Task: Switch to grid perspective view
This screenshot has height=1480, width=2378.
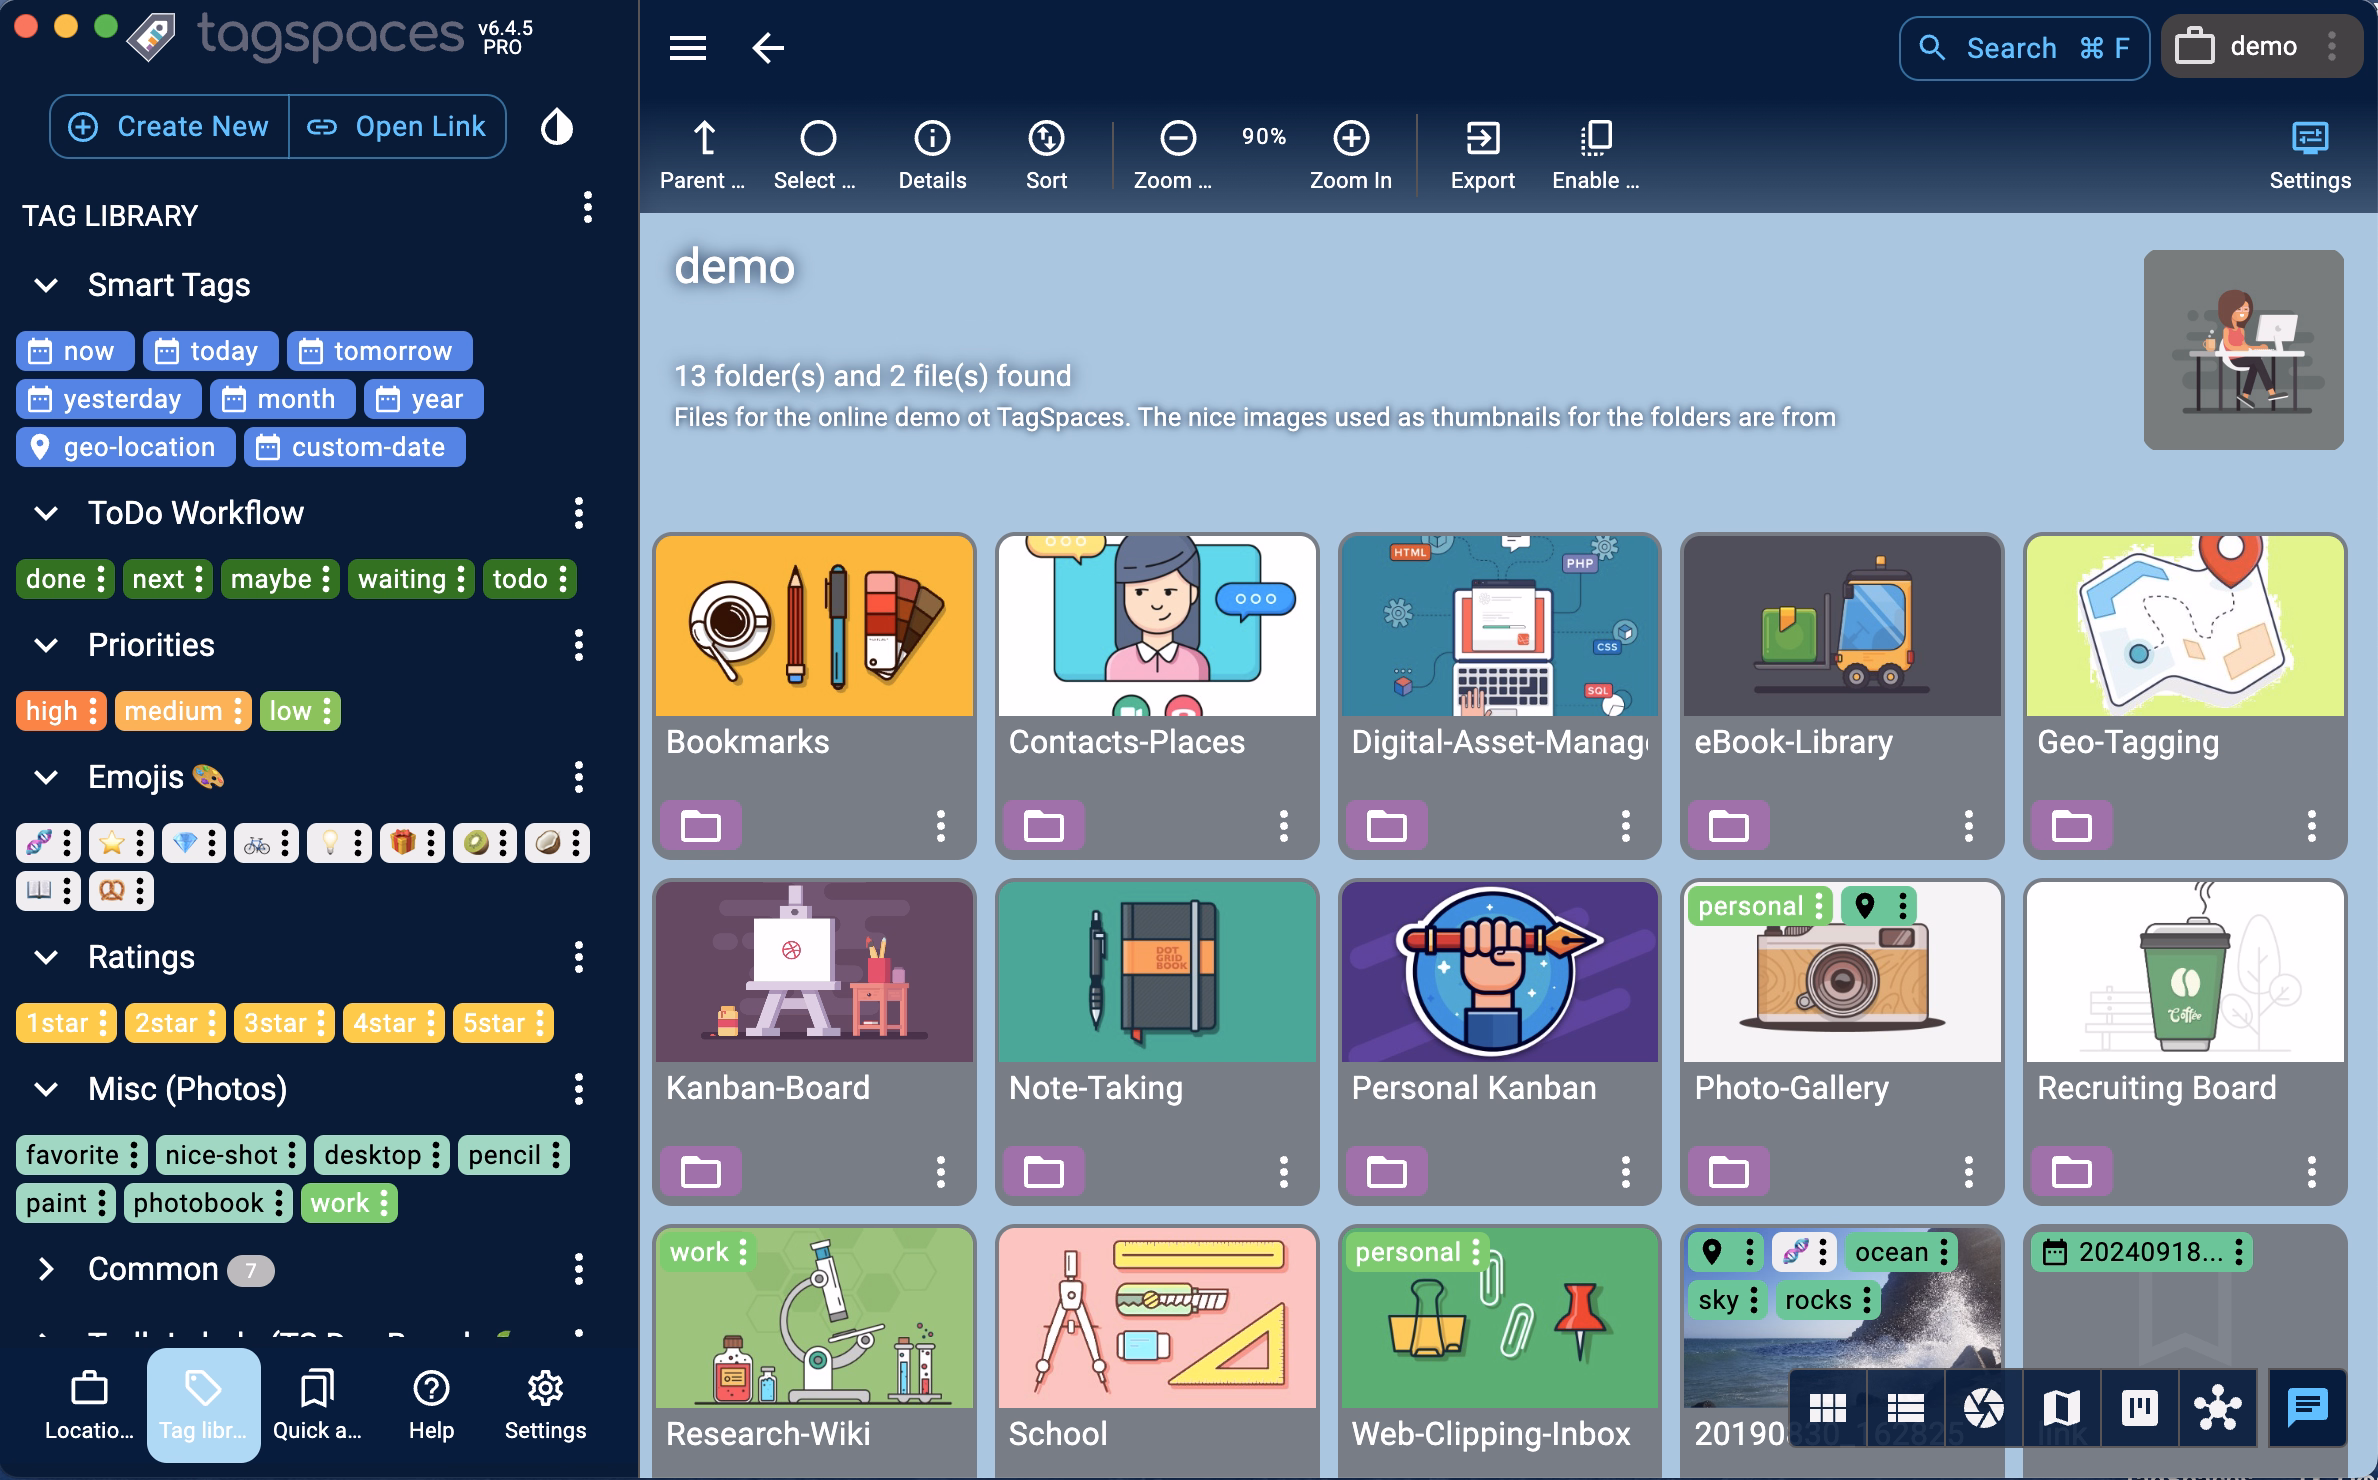Action: point(1827,1408)
